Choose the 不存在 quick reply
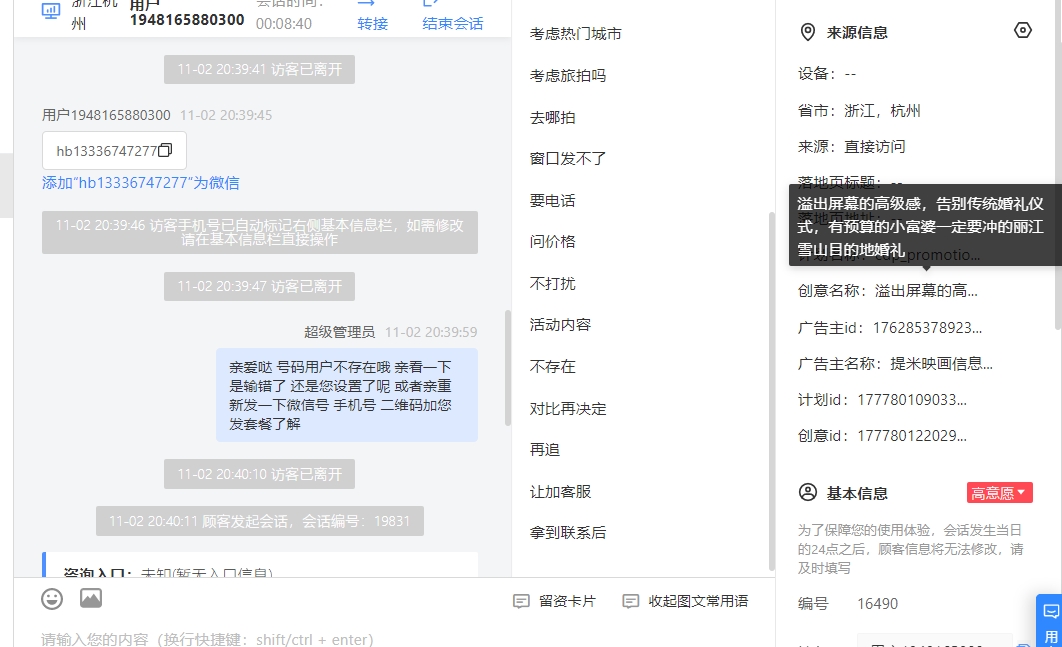The image size is (1062, 647). click(x=553, y=367)
